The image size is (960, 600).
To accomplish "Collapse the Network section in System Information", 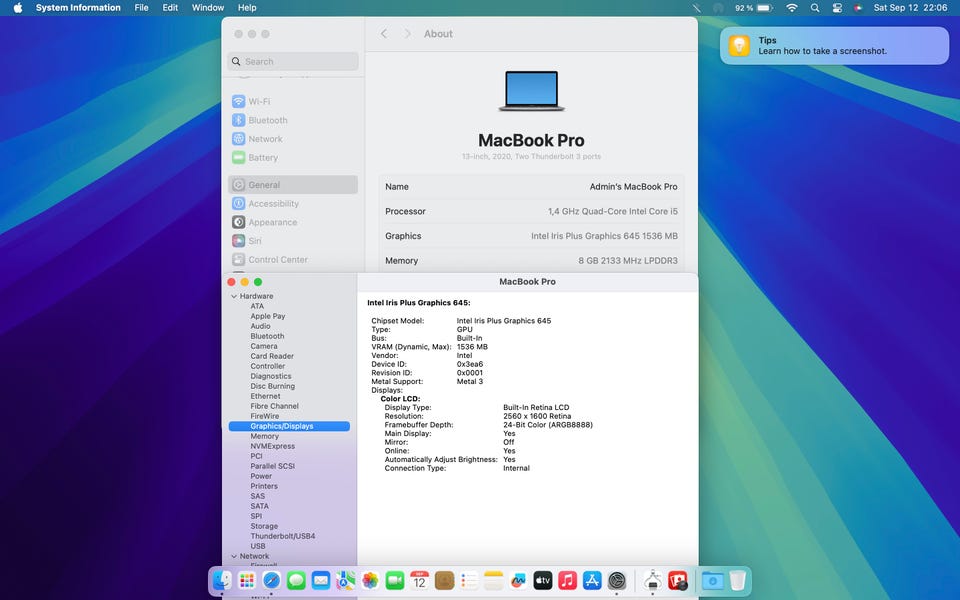I will click(x=234, y=557).
